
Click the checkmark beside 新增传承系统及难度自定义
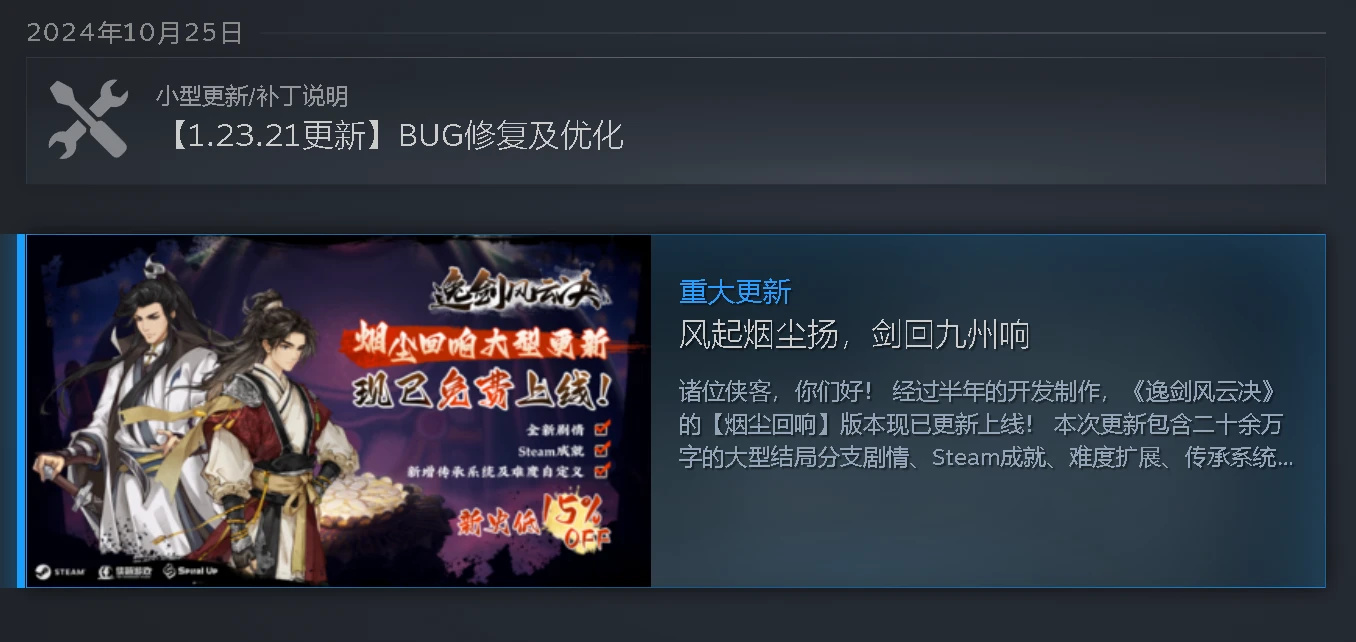pos(602,469)
